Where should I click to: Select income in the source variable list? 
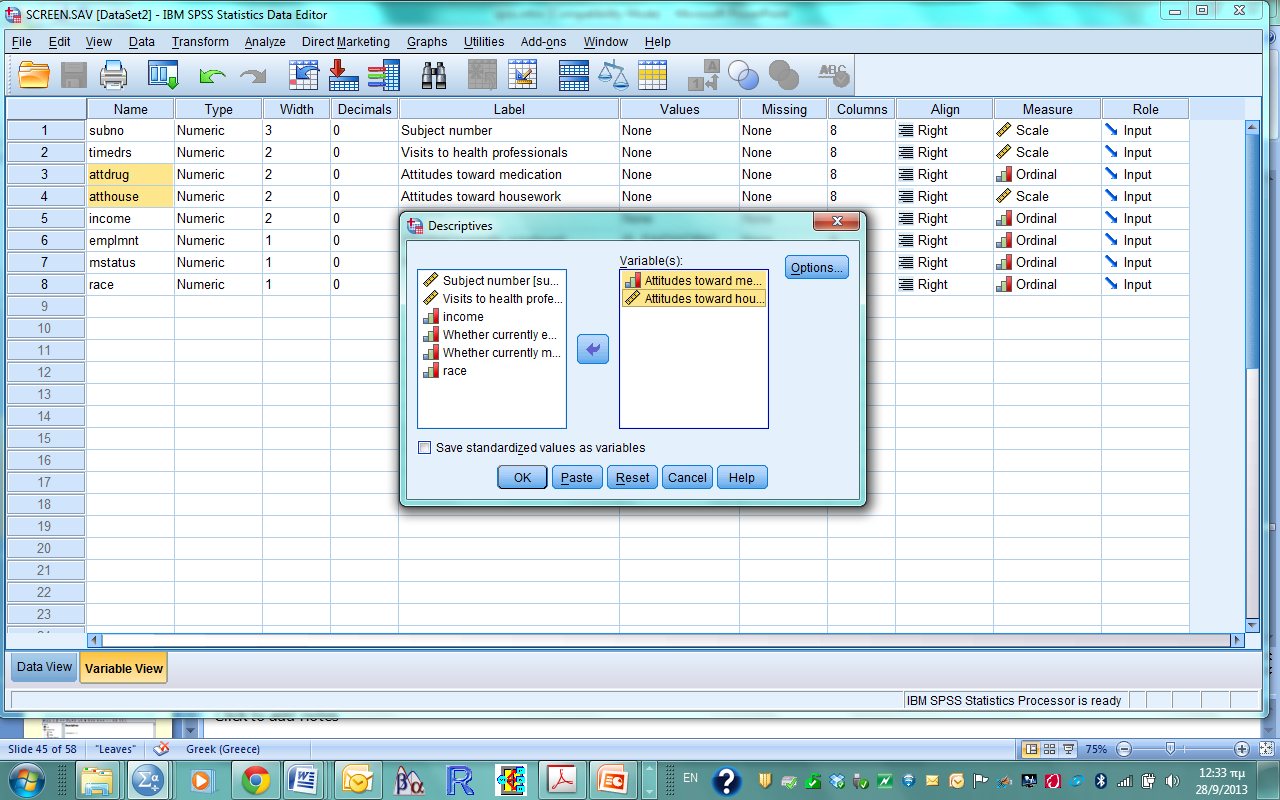pyautogui.click(x=492, y=317)
